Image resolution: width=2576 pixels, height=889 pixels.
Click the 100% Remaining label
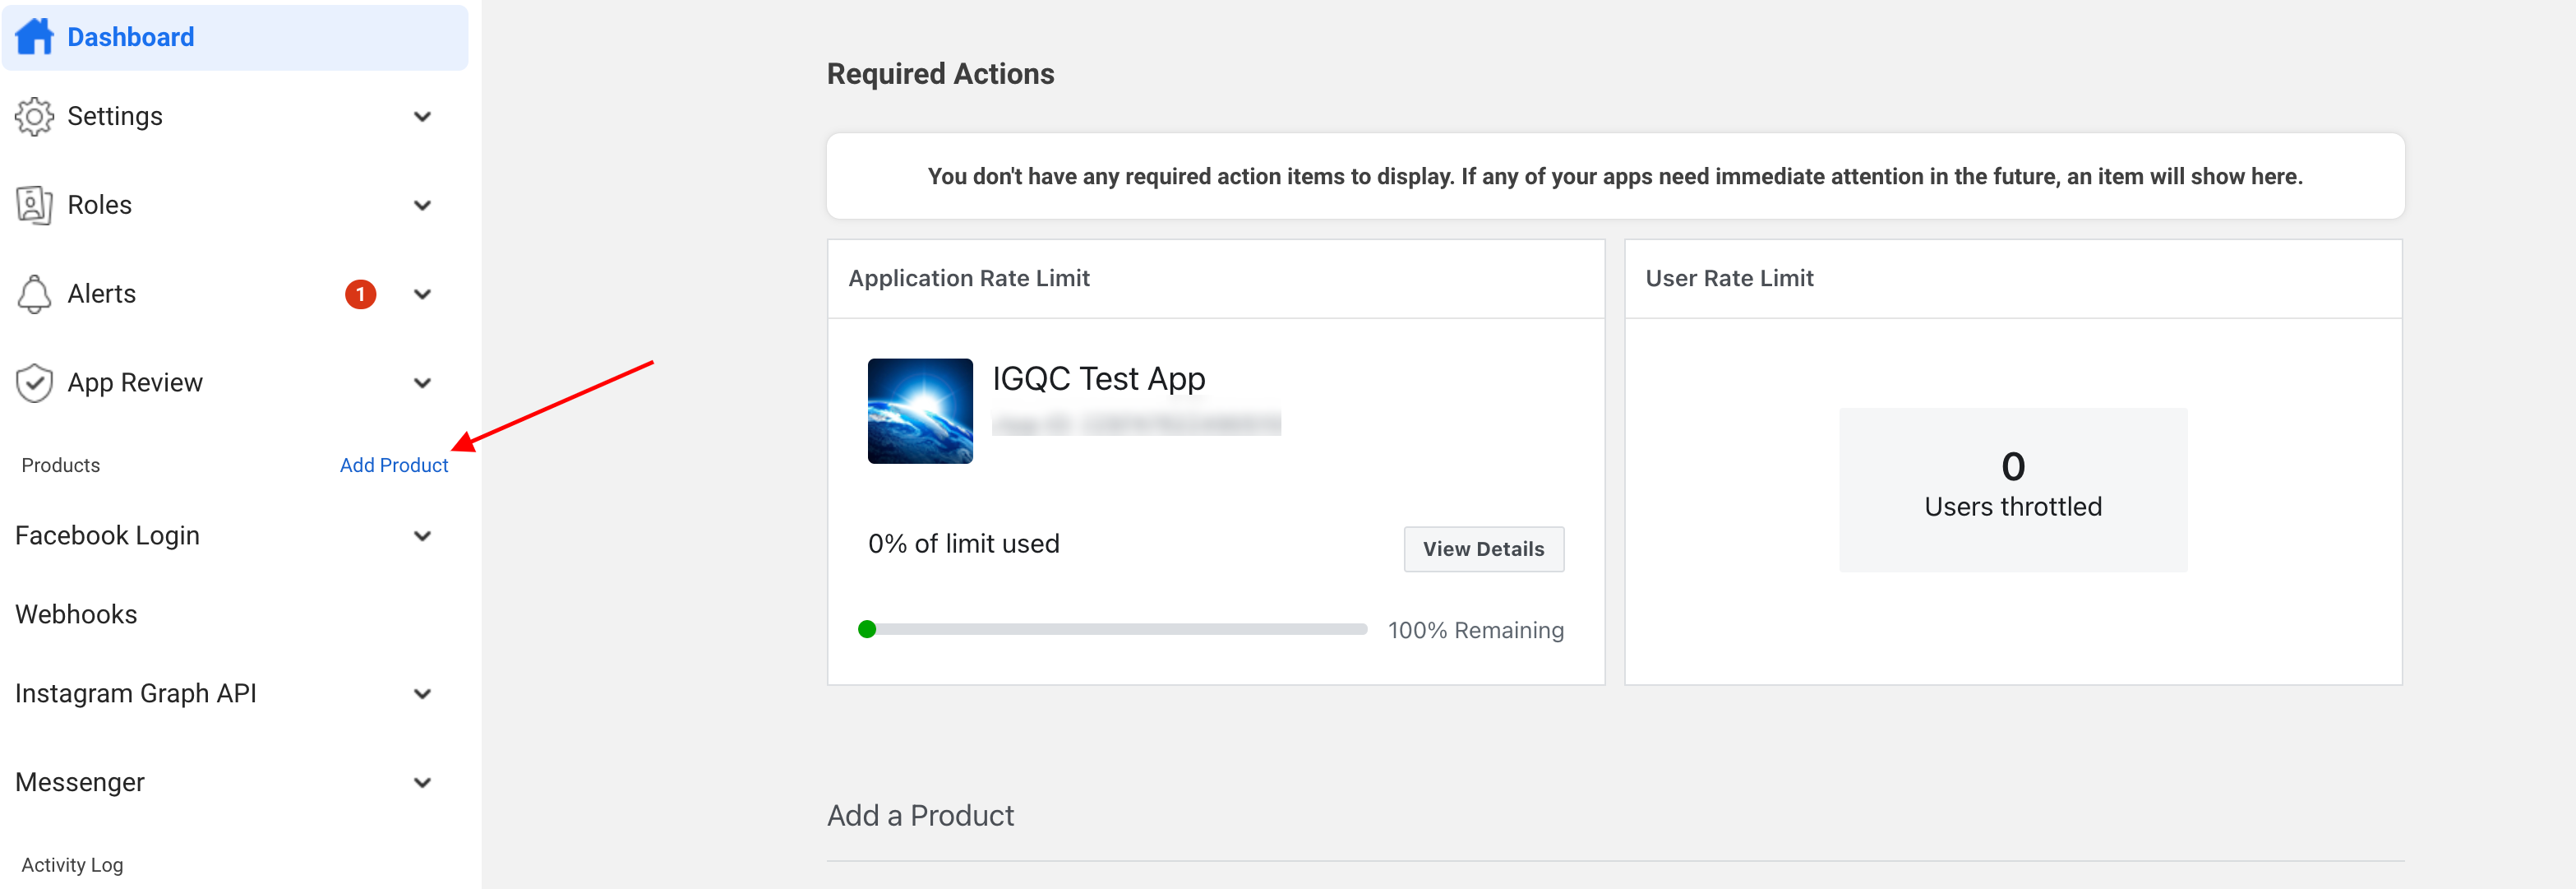(x=1476, y=630)
